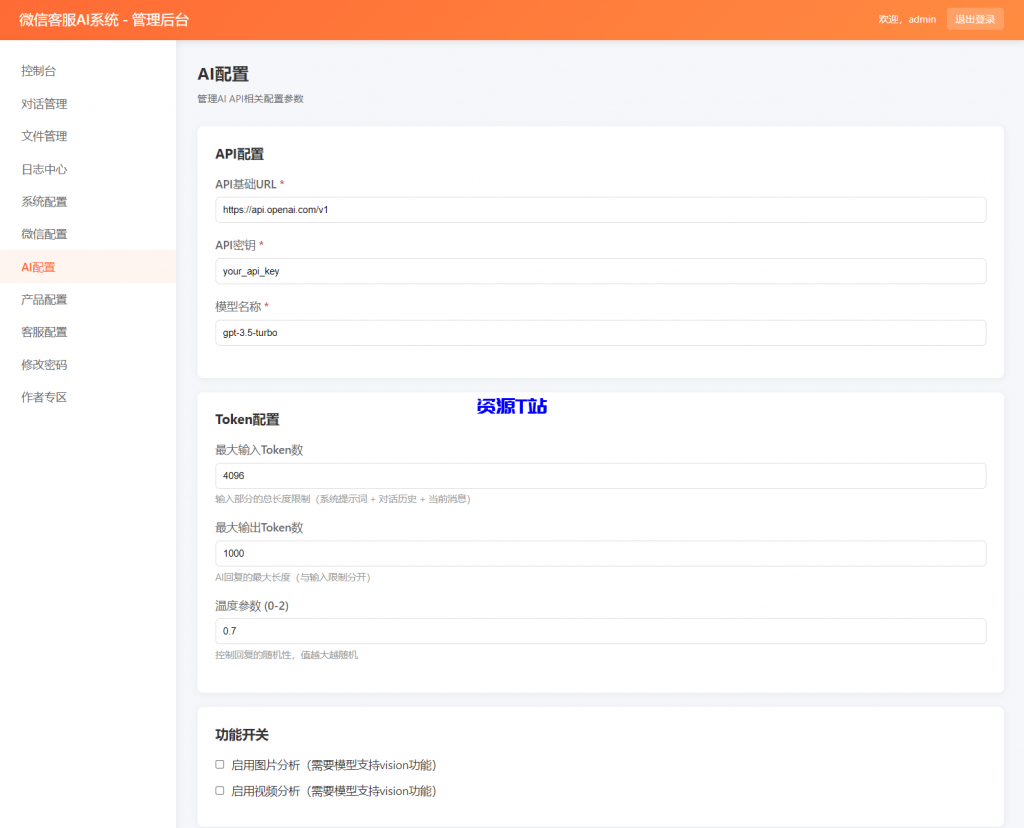The image size is (1024, 828).
Task: Click the 模型名称 field showing gpt-3.5-turbo
Action: [x=600, y=332]
